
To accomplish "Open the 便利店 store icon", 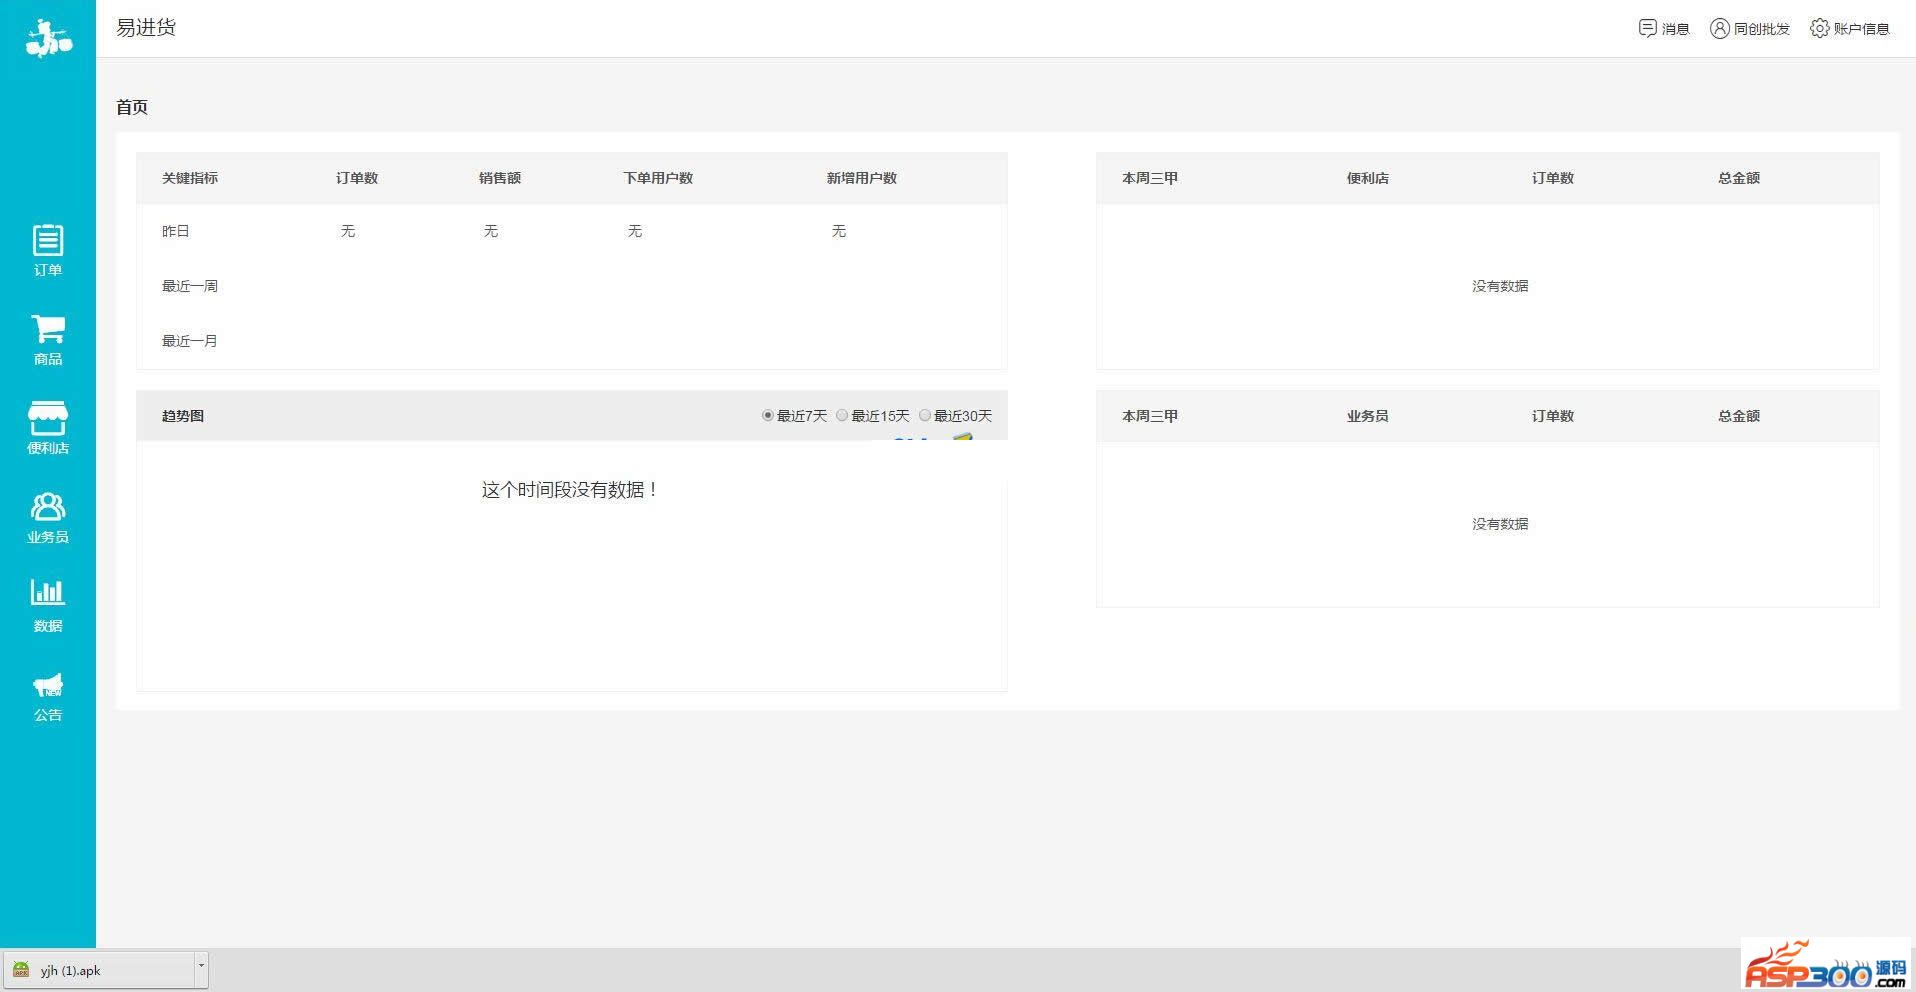I will tap(48, 418).
